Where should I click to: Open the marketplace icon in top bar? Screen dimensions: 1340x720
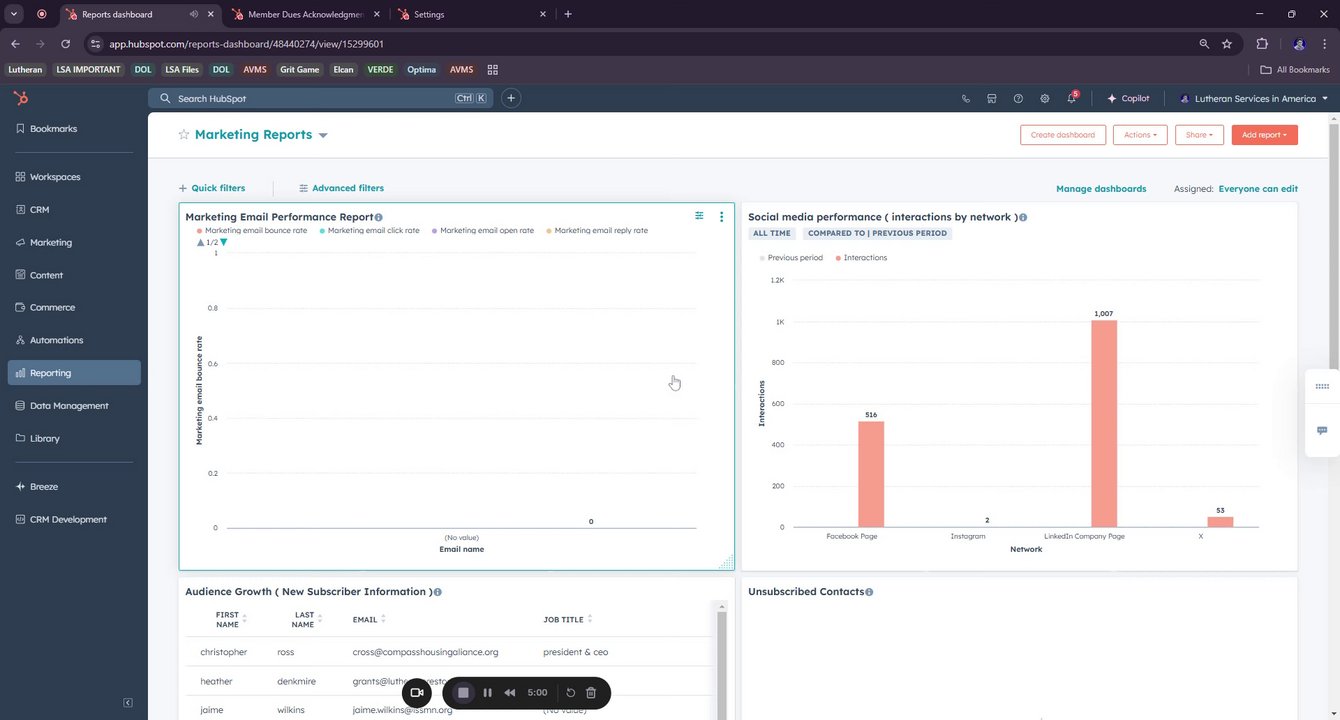pyautogui.click(x=992, y=99)
